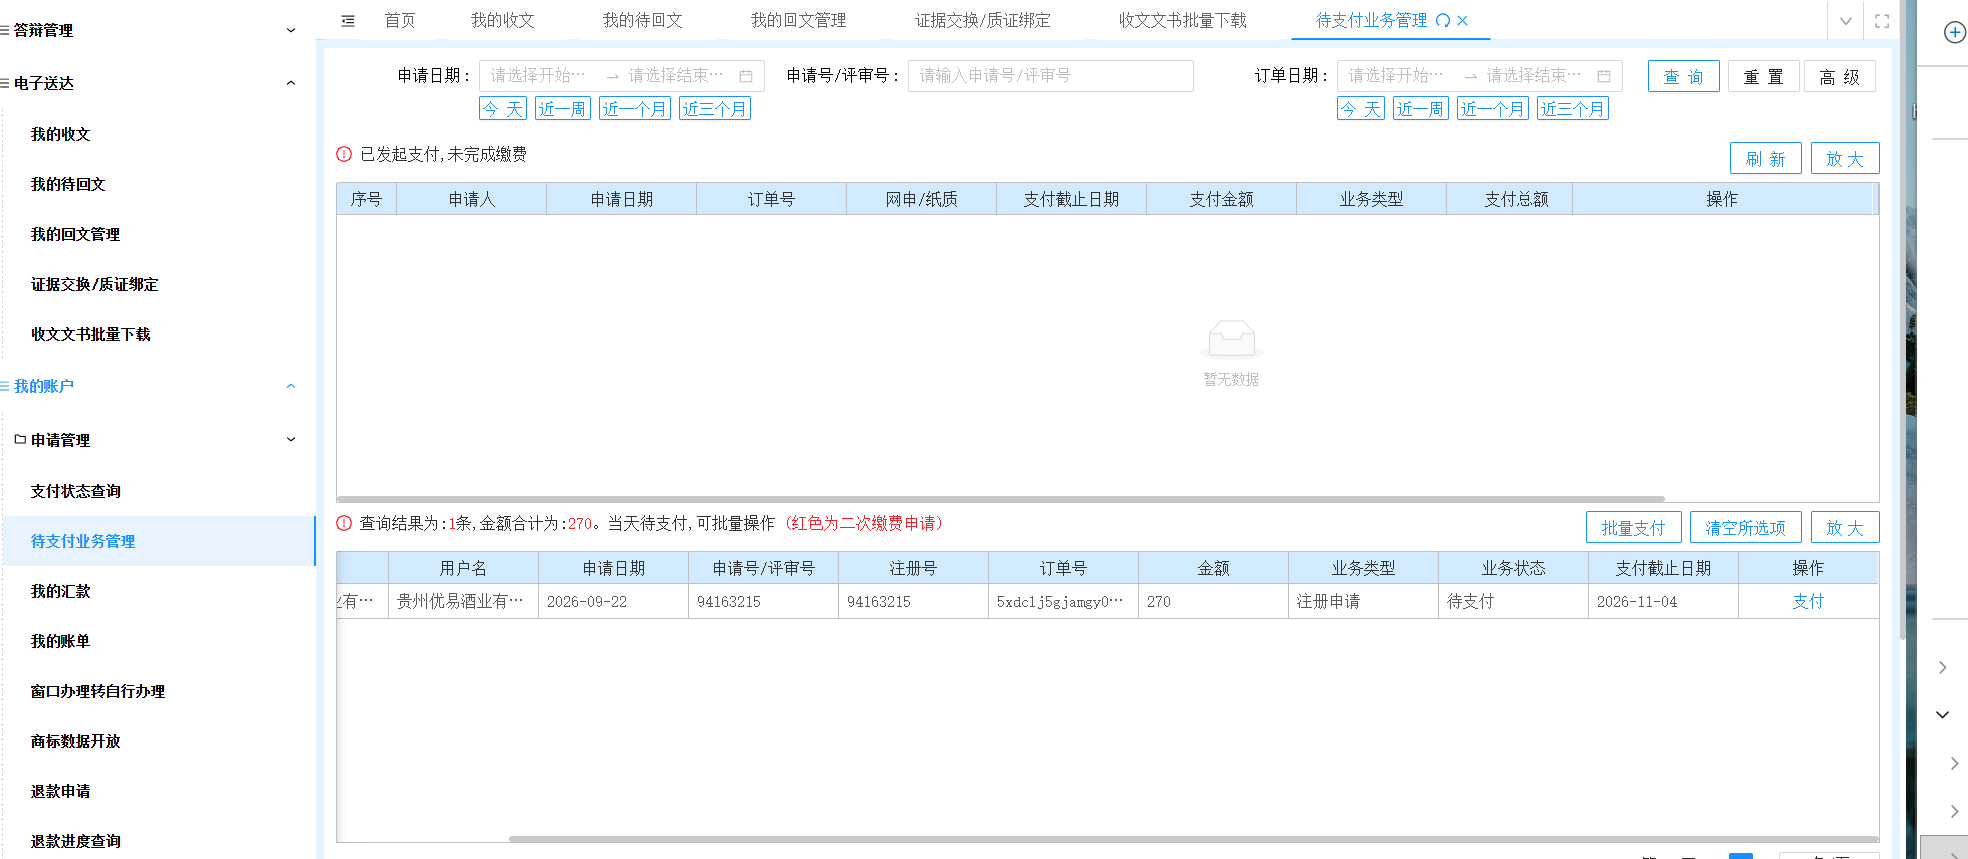
Task: Click the circled plus icon on the right edge
Action: 1955,33
